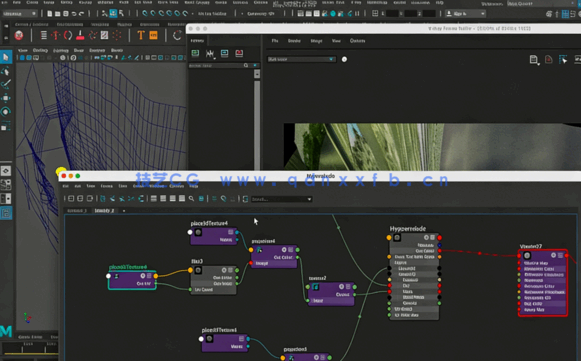The height and width of the screenshot is (361, 581).
Task: Click the Open Scene icon in status line
Action: pyautogui.click(x=57, y=14)
